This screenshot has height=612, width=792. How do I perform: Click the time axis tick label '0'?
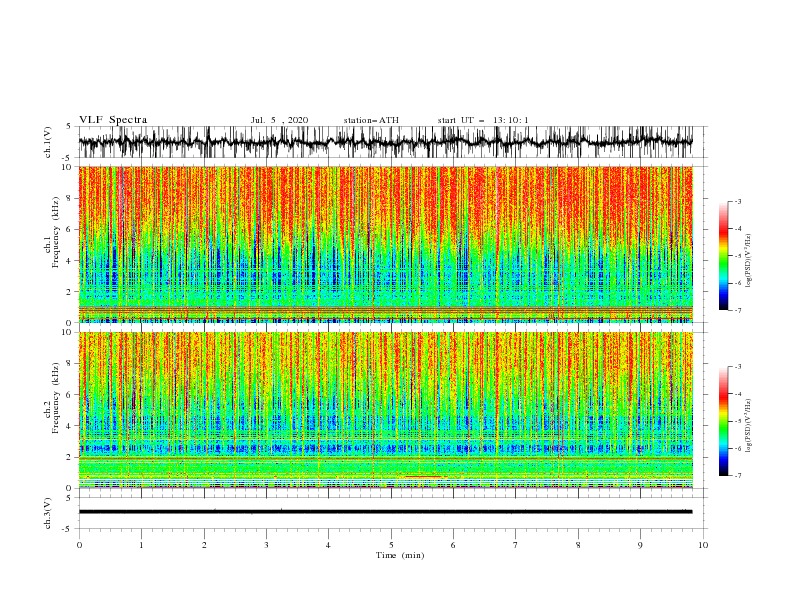79,545
